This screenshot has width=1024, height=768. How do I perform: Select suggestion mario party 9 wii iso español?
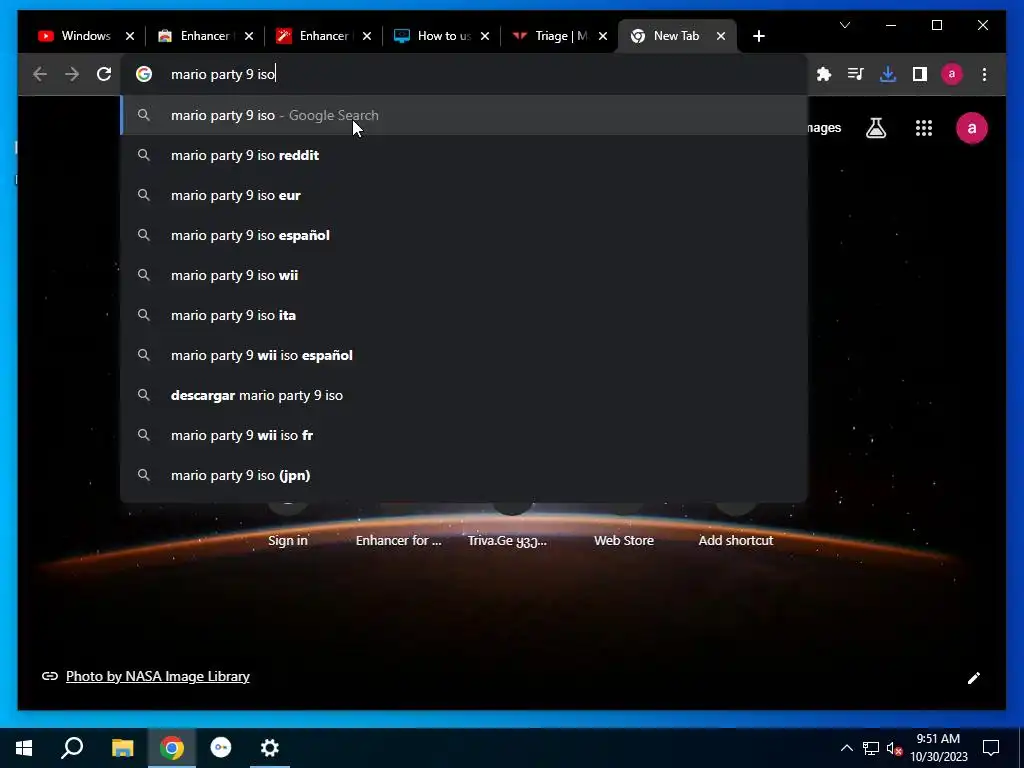464,355
